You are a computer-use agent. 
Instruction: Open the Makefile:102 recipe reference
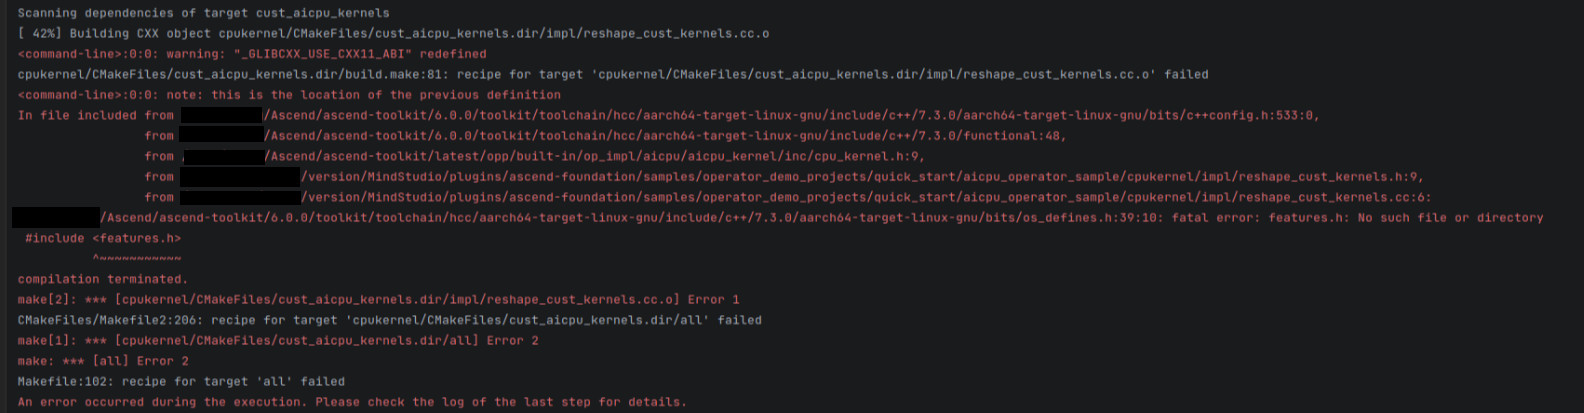[x=181, y=381]
